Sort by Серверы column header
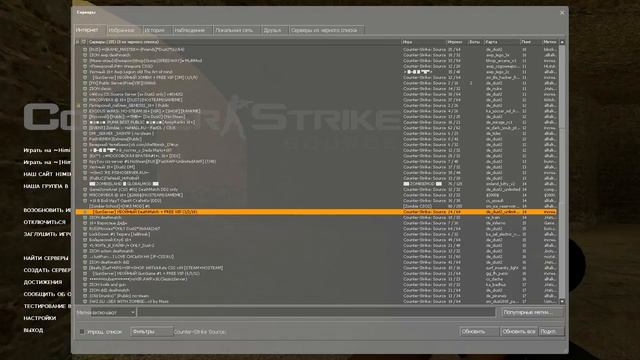The width and height of the screenshot is (640, 360). pos(244,42)
